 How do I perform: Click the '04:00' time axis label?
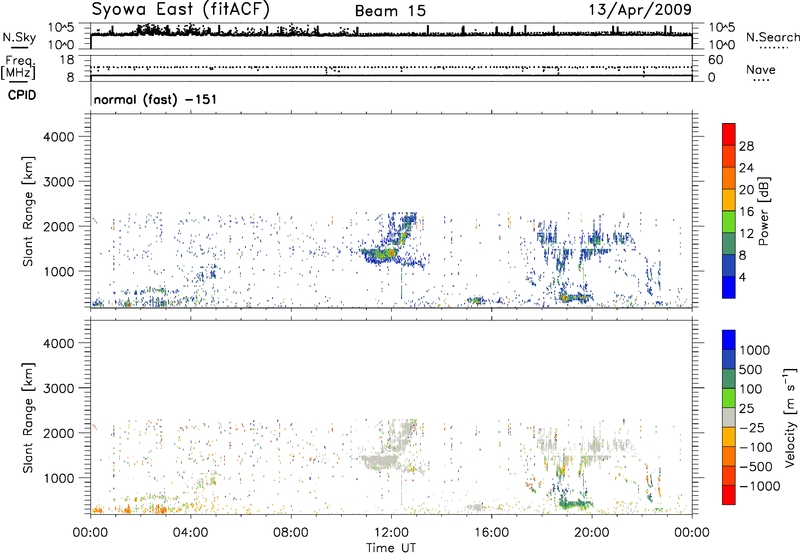click(190, 533)
